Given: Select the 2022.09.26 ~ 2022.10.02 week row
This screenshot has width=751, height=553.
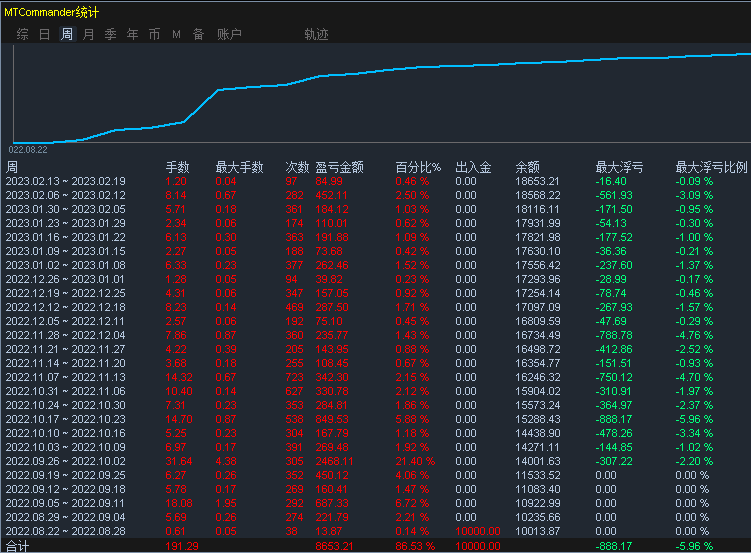Looking at the screenshot, I should click(376, 461).
